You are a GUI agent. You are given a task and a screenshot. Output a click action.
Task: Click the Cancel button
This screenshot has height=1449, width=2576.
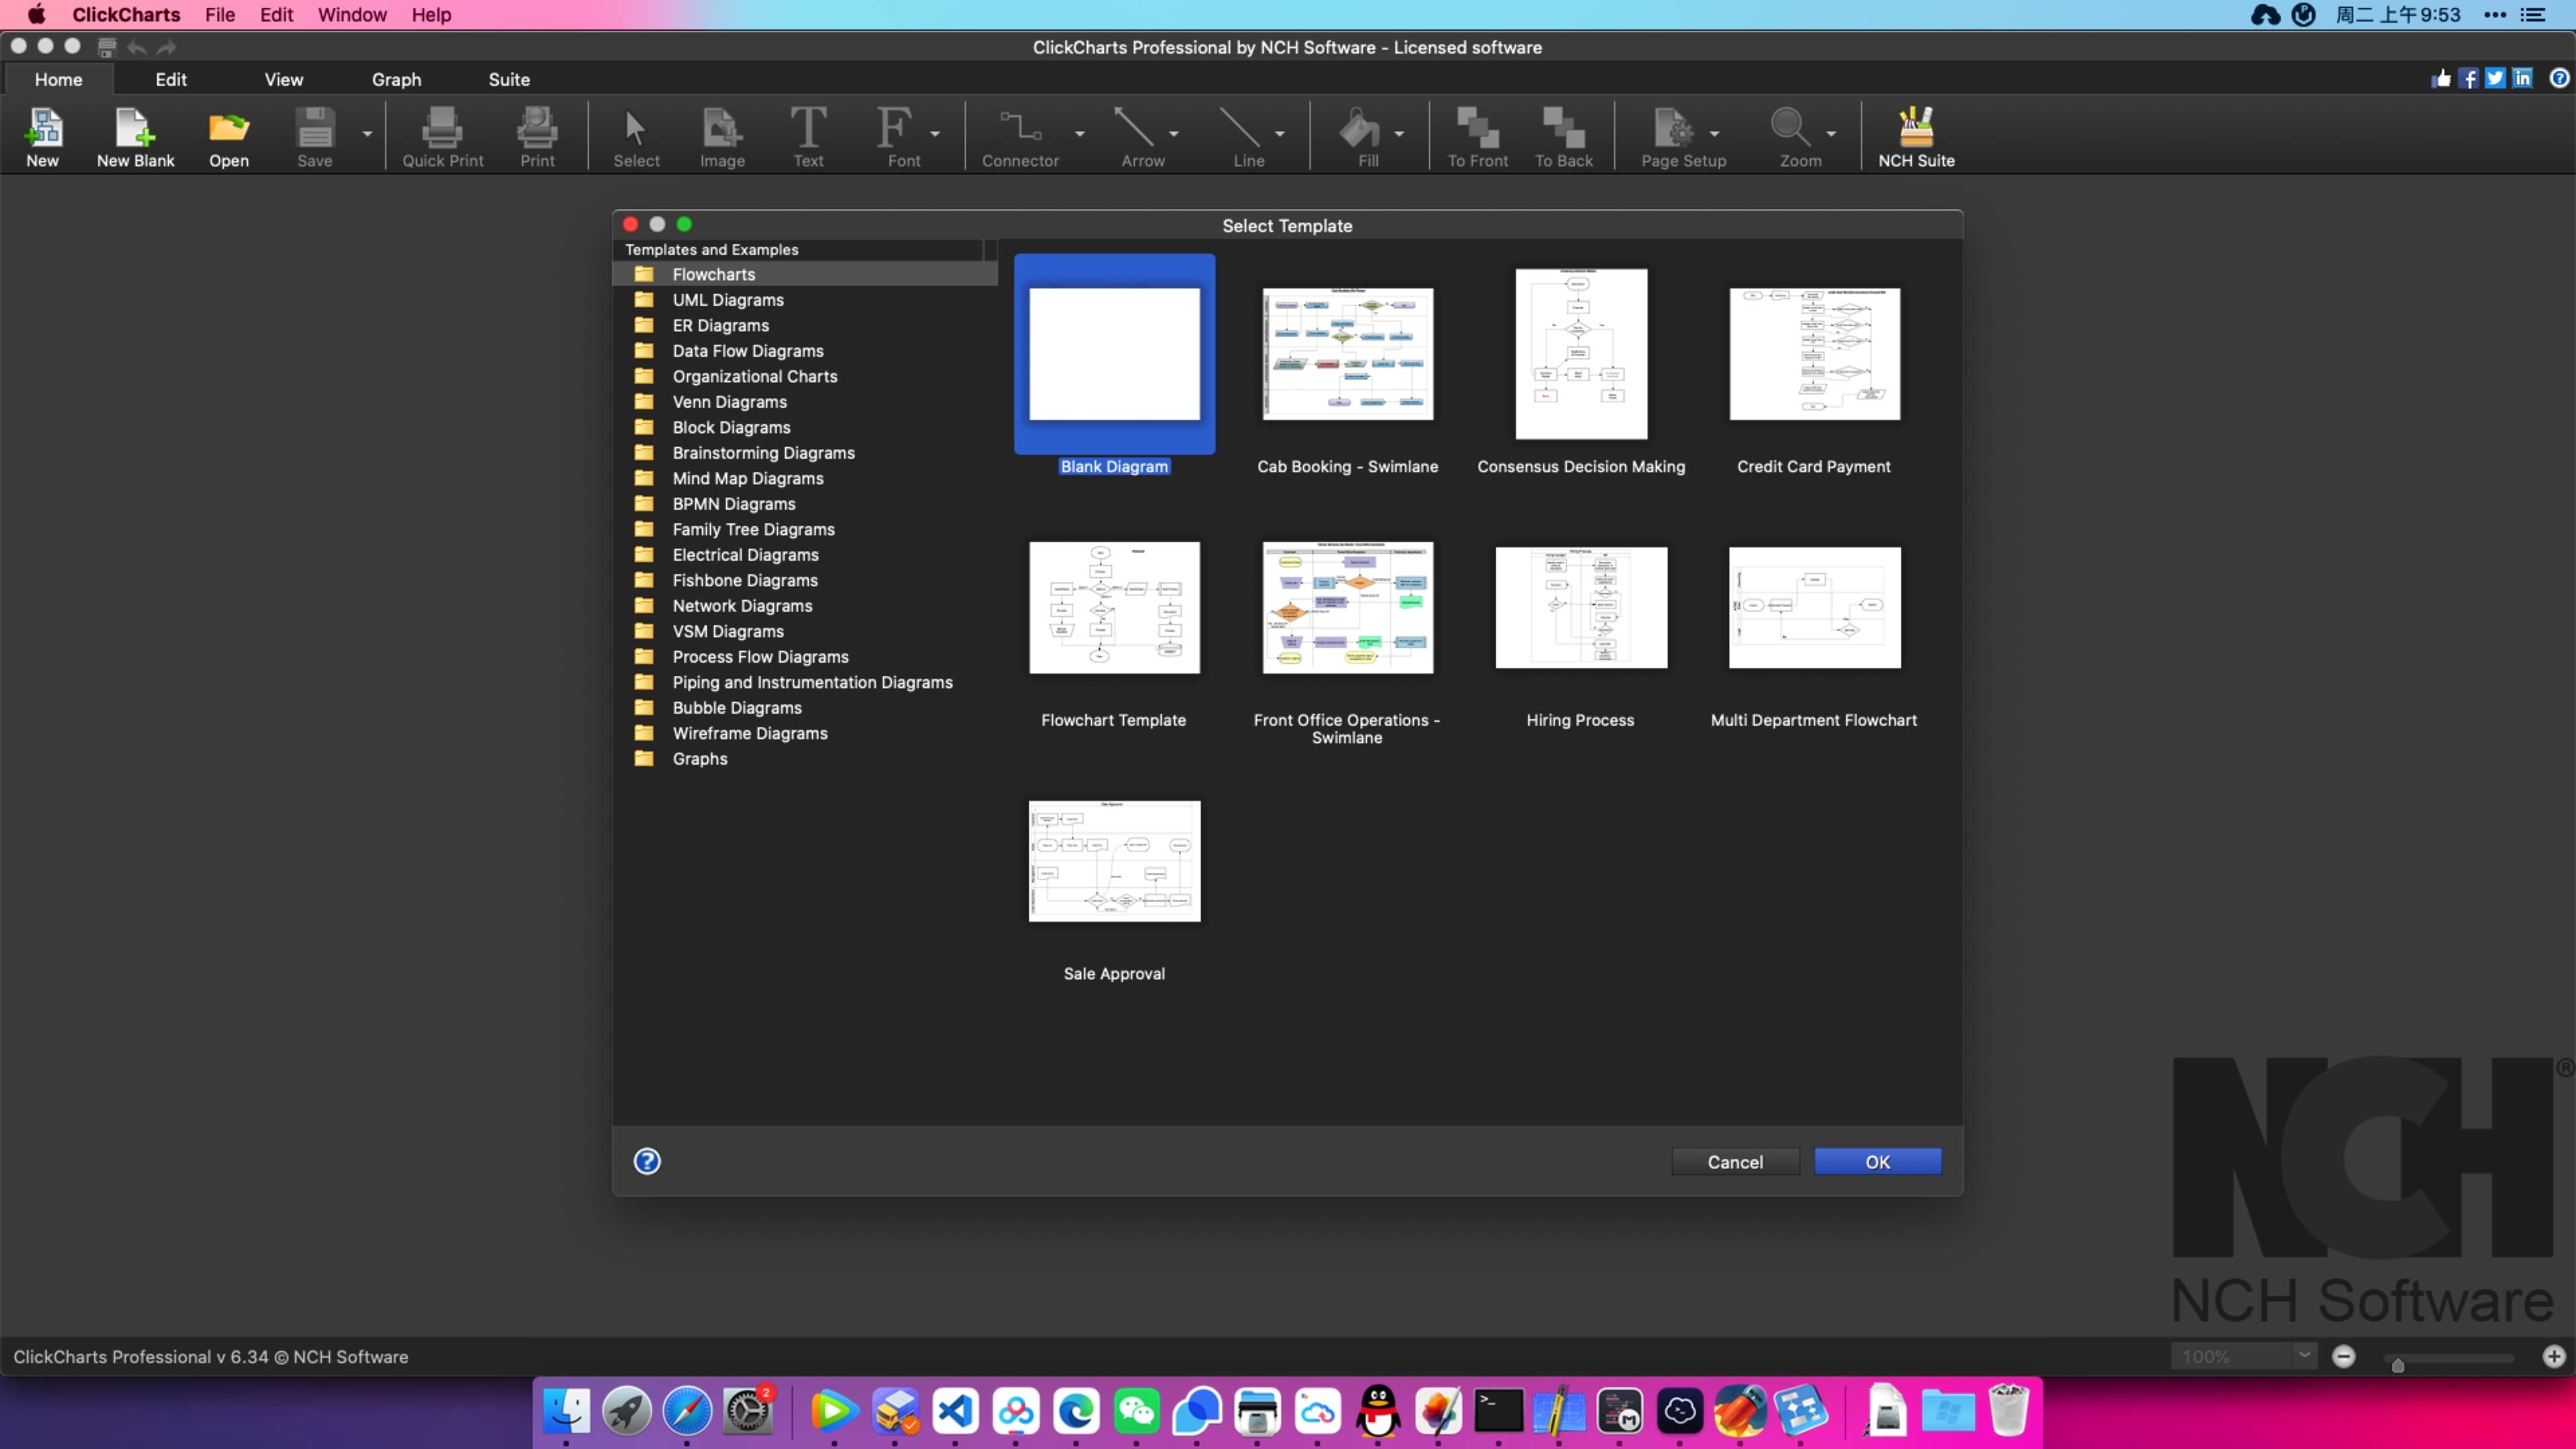[1735, 1161]
